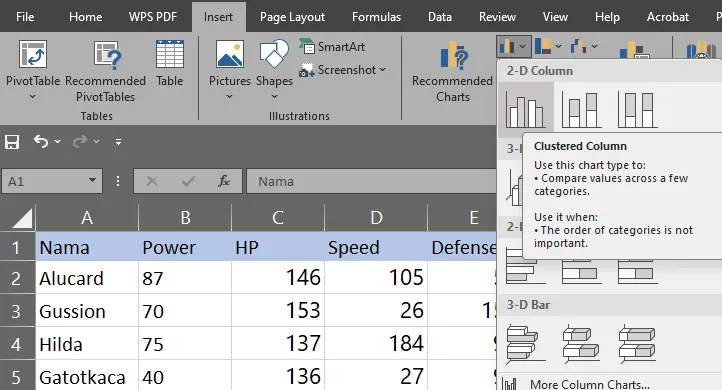Screen dimensions: 722x390
Task: Expand the PivotTable dropdown arrow
Action: coord(32,97)
